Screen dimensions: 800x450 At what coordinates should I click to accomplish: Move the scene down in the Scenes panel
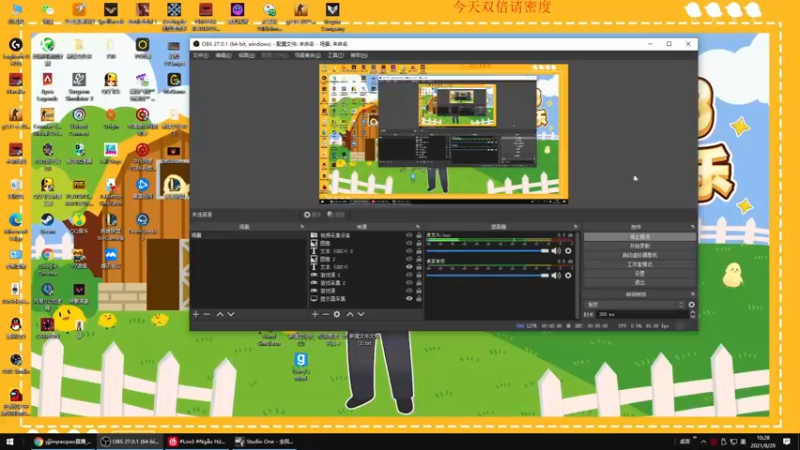pyautogui.click(x=231, y=314)
